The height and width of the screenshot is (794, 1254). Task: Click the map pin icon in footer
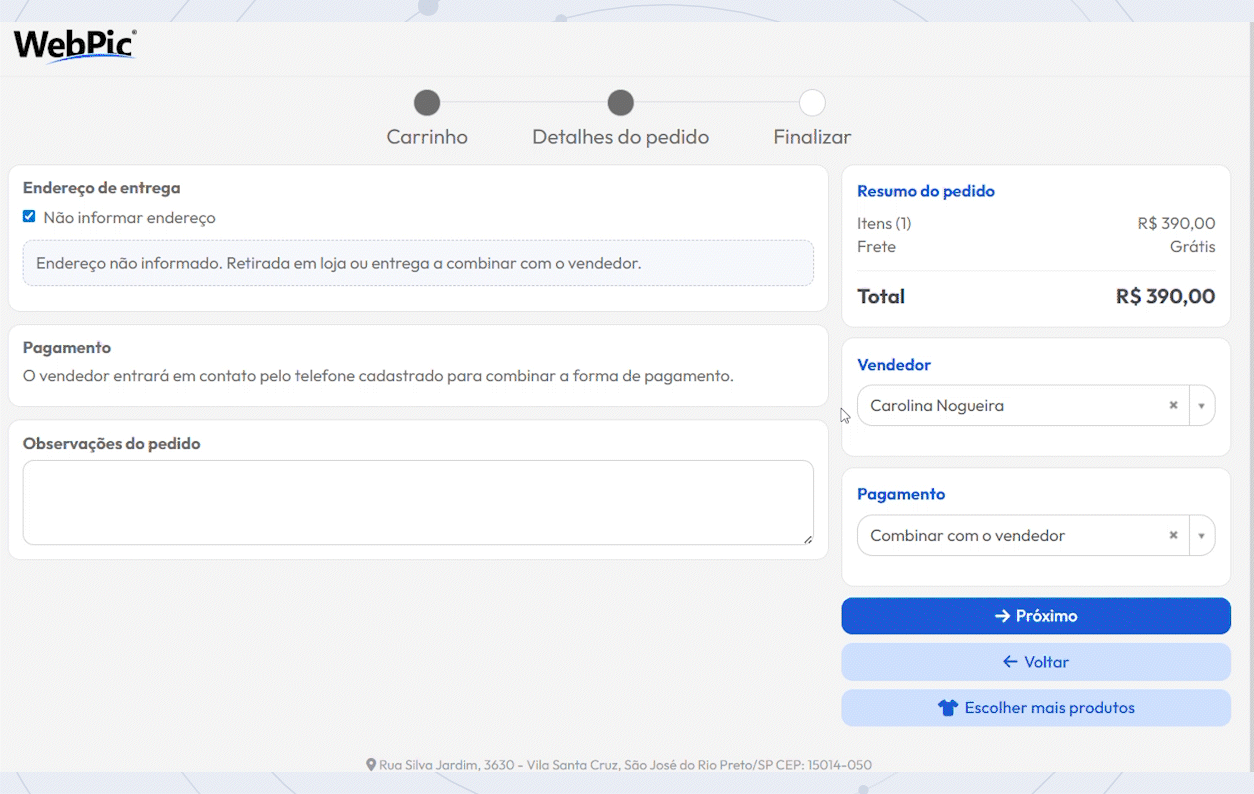pos(371,765)
